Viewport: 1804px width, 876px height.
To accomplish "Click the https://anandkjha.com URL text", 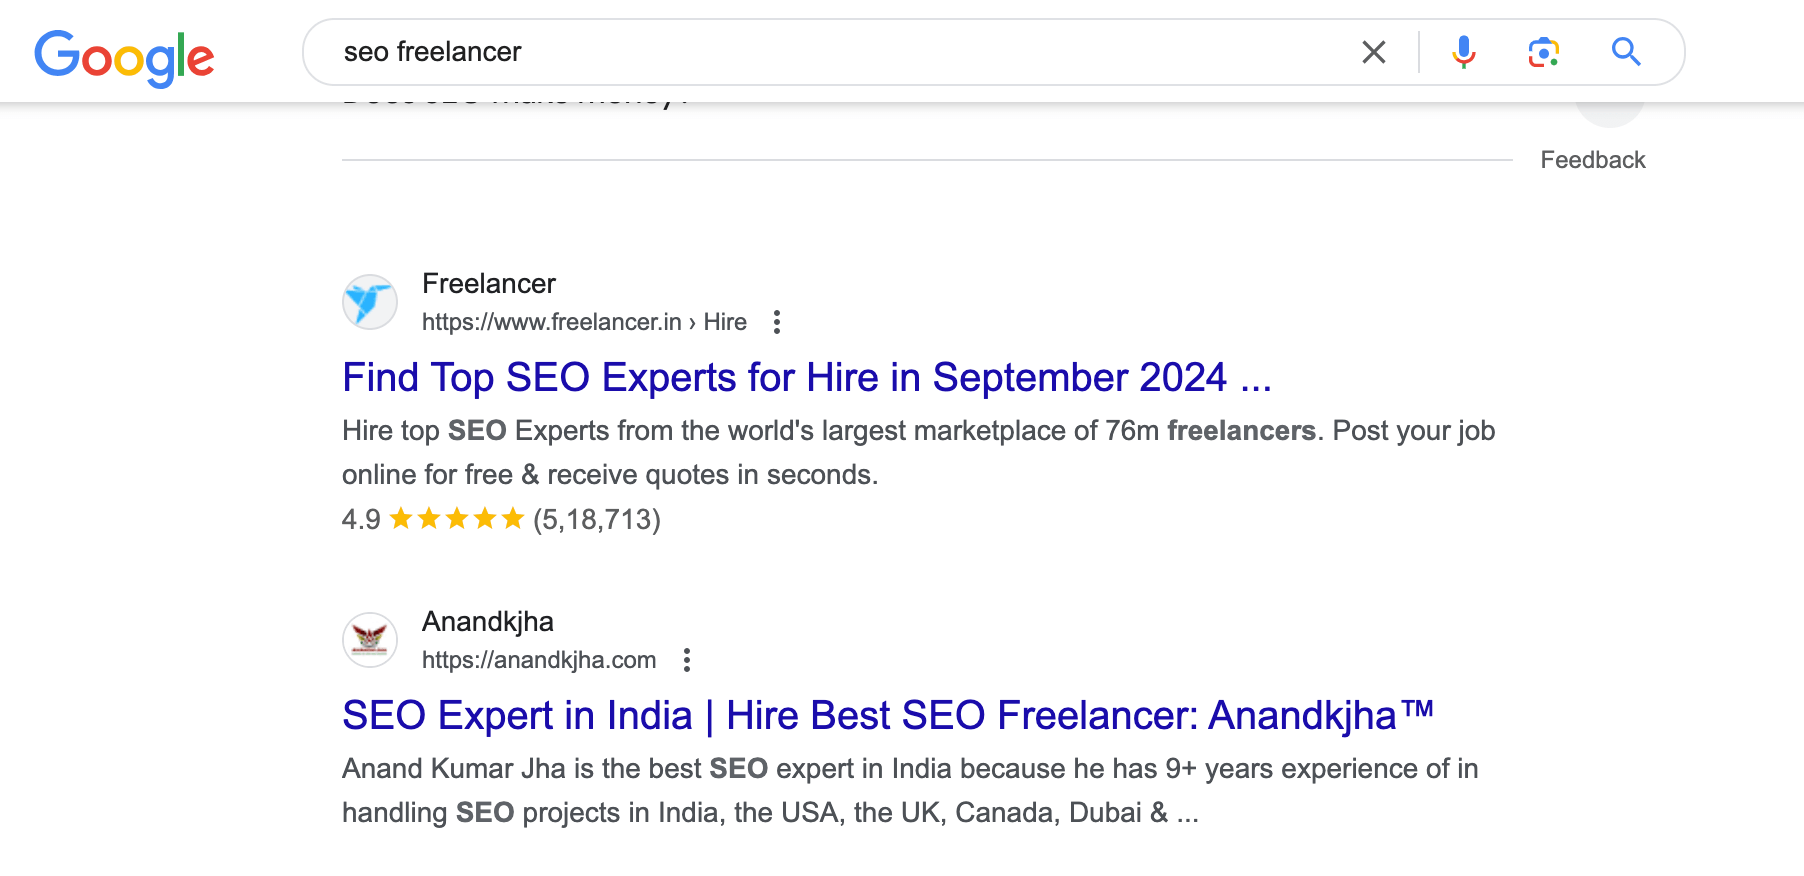I will [539, 660].
